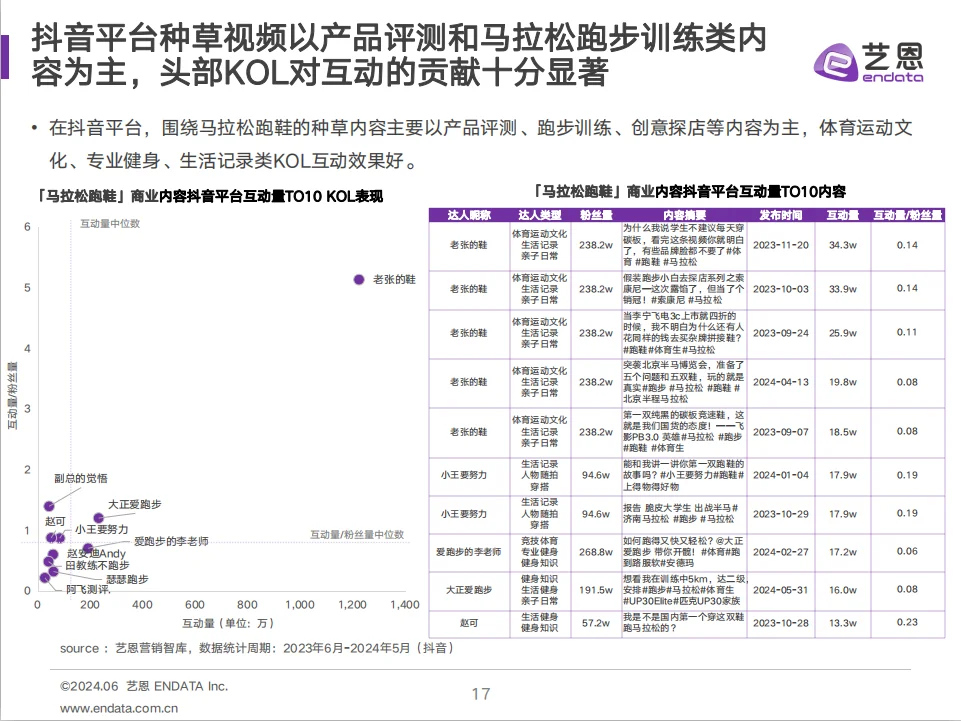Select the 粉丝量 column header
The width and height of the screenshot is (961, 721).
(x=596, y=215)
